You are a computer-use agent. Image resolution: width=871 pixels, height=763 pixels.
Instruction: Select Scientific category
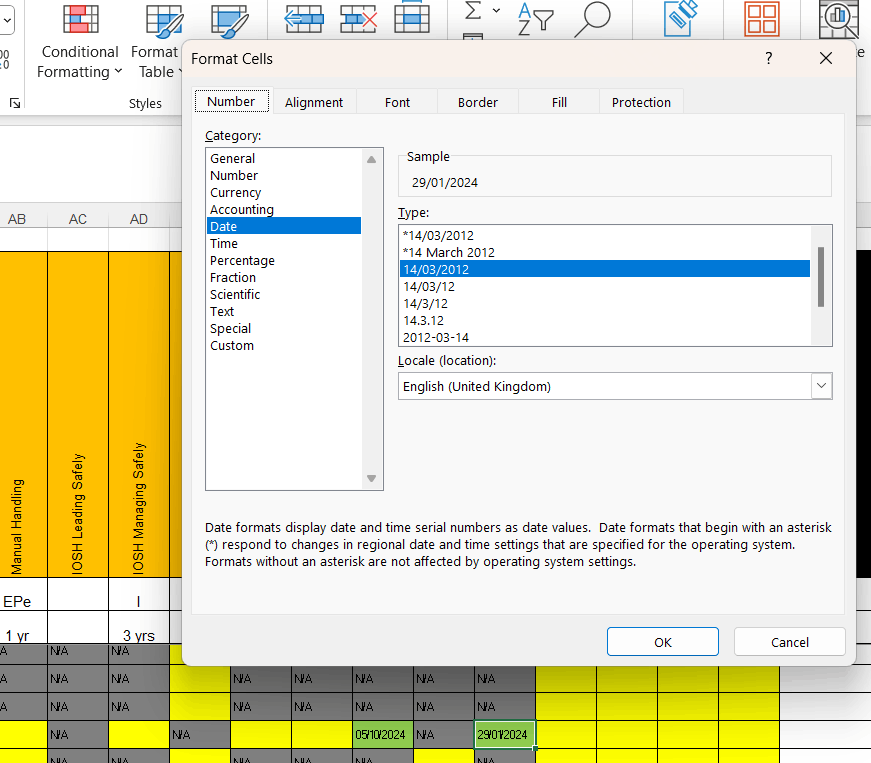tap(284, 294)
